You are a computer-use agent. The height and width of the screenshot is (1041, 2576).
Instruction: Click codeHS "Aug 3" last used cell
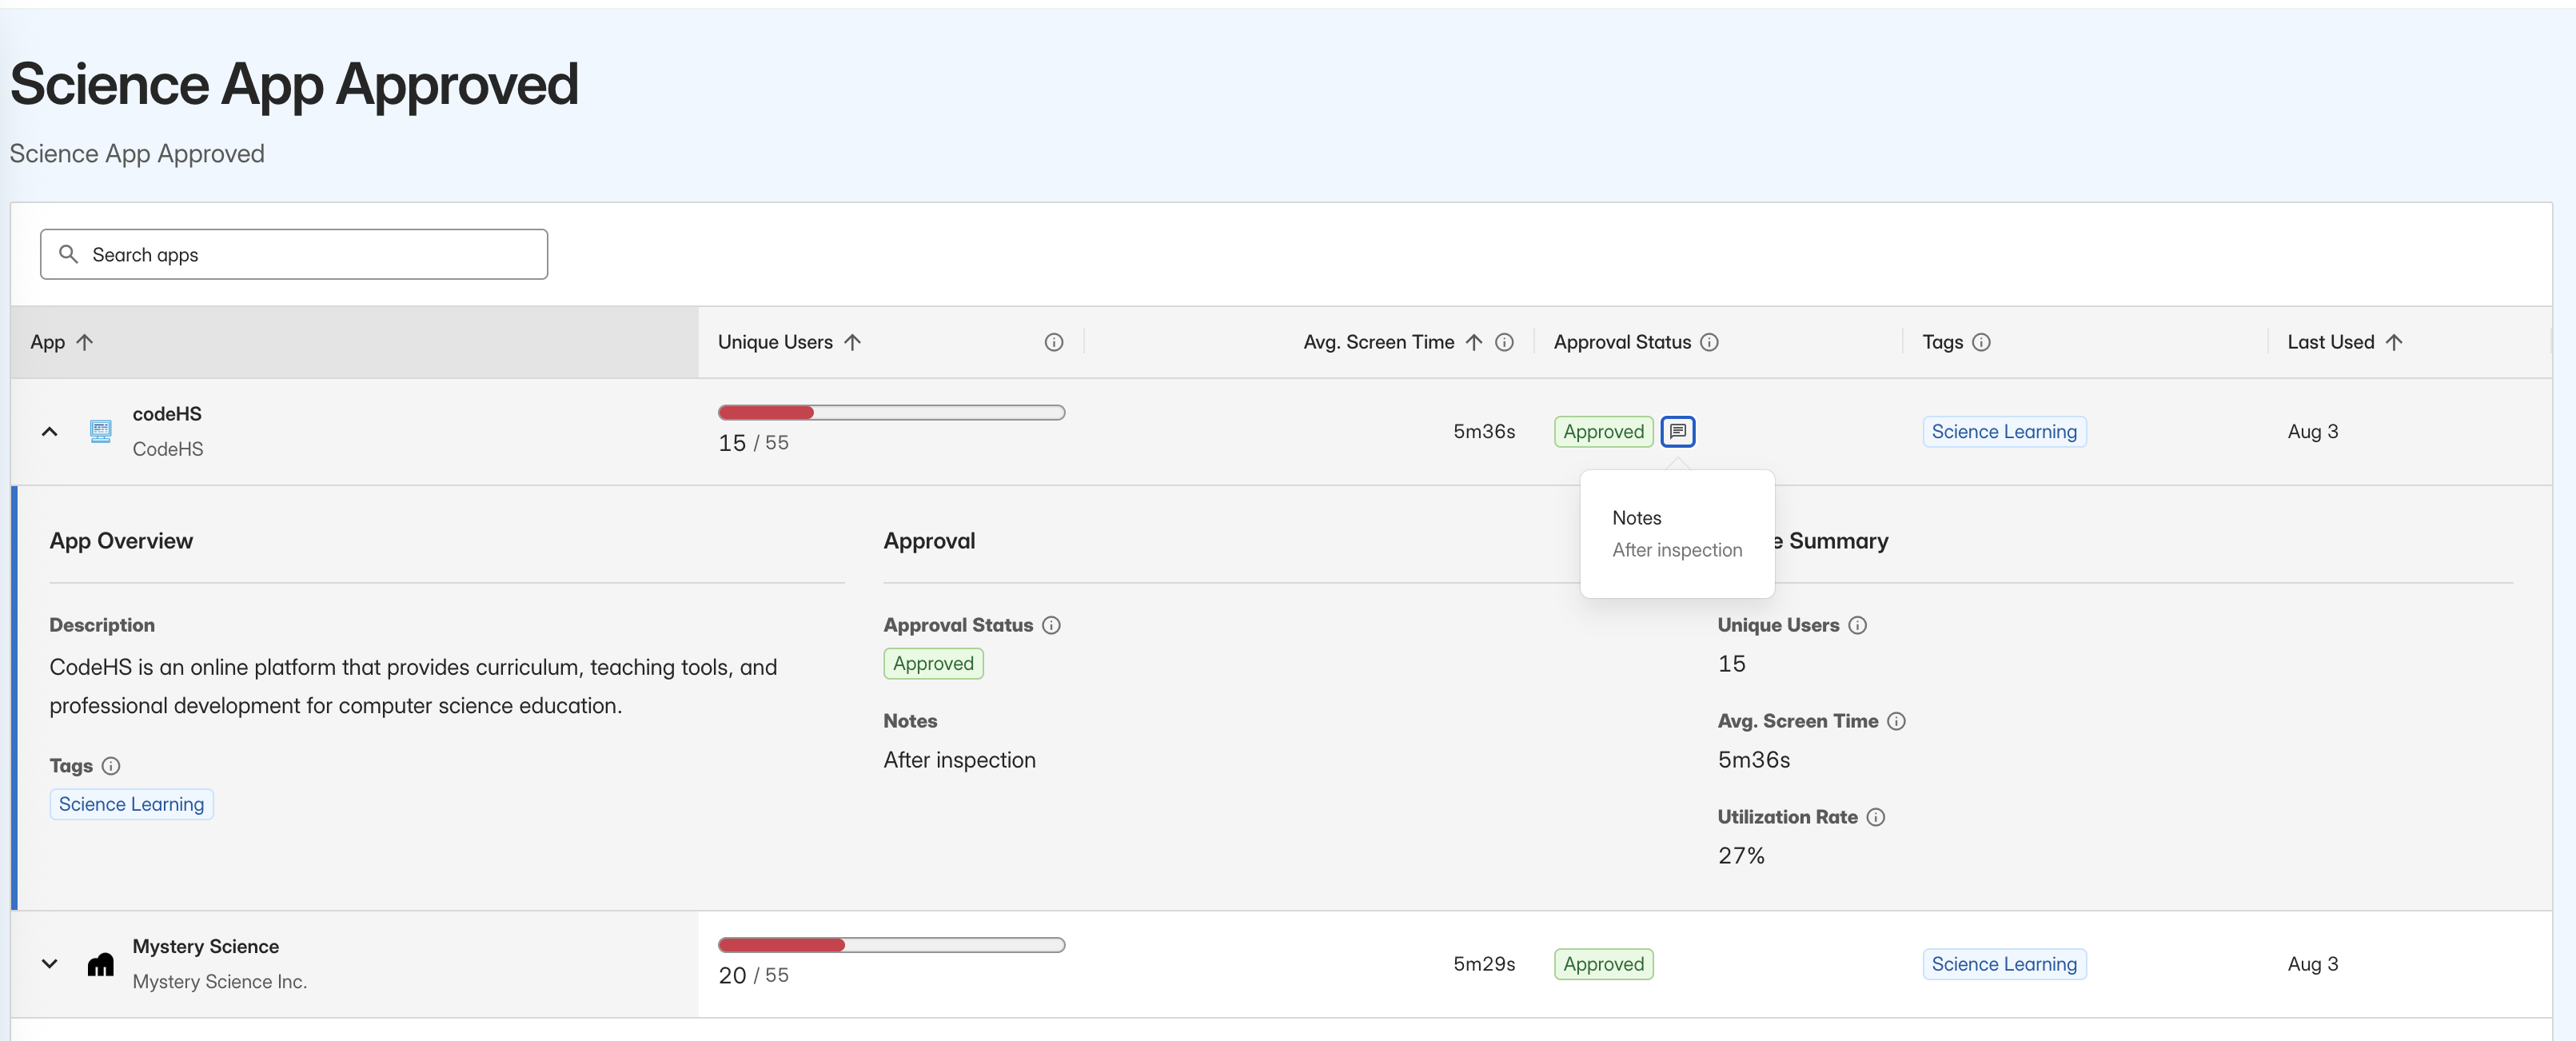coord(2312,432)
